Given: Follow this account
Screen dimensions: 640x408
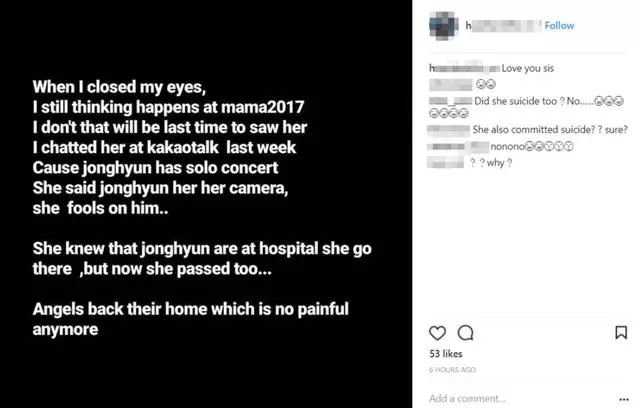Looking at the screenshot, I should (559, 26).
